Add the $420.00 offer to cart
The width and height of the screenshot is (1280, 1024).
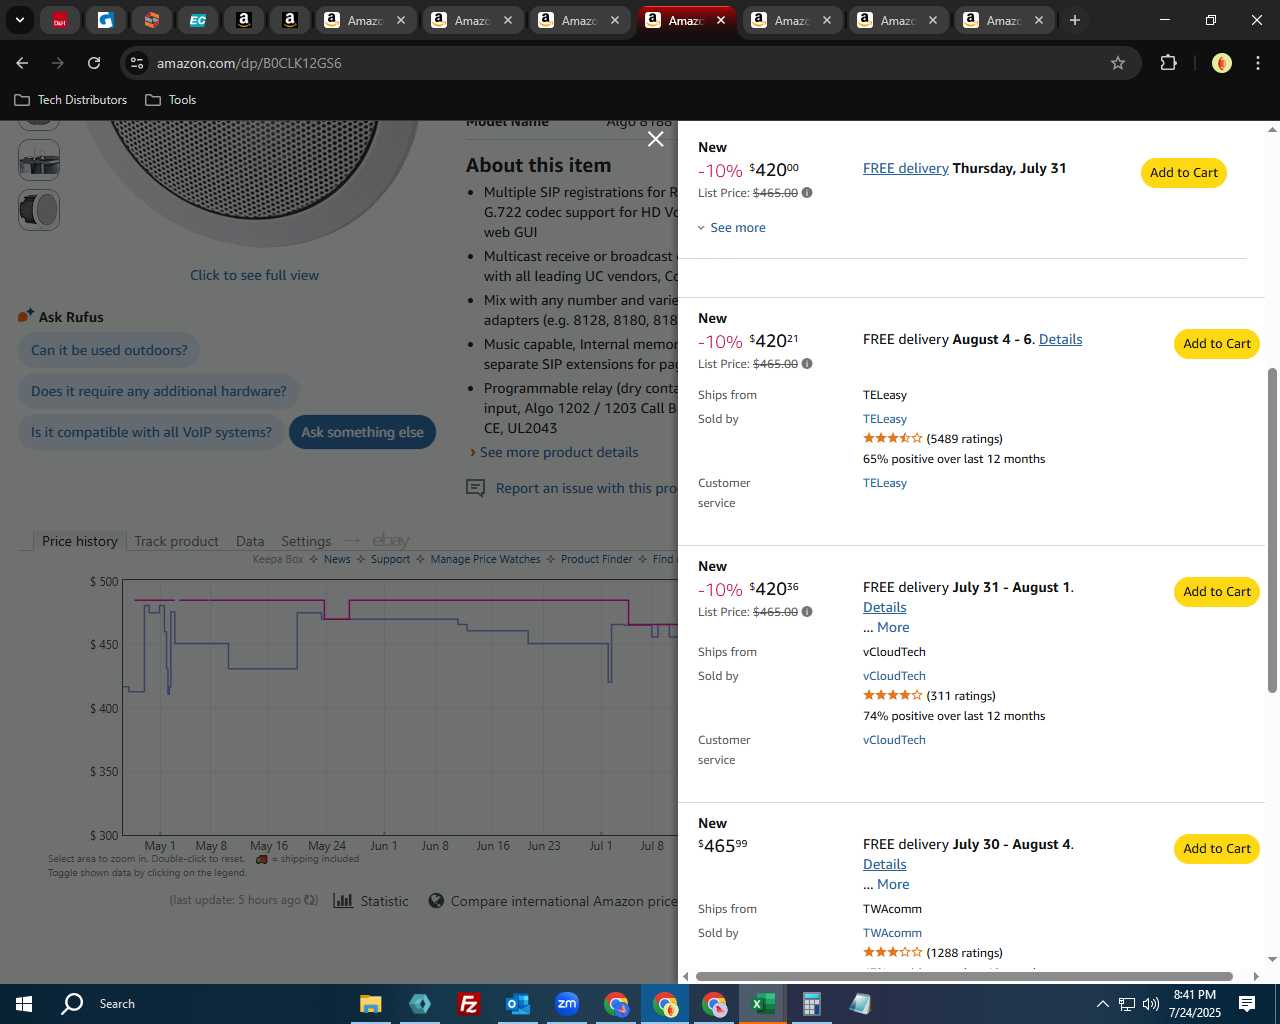click(1183, 173)
